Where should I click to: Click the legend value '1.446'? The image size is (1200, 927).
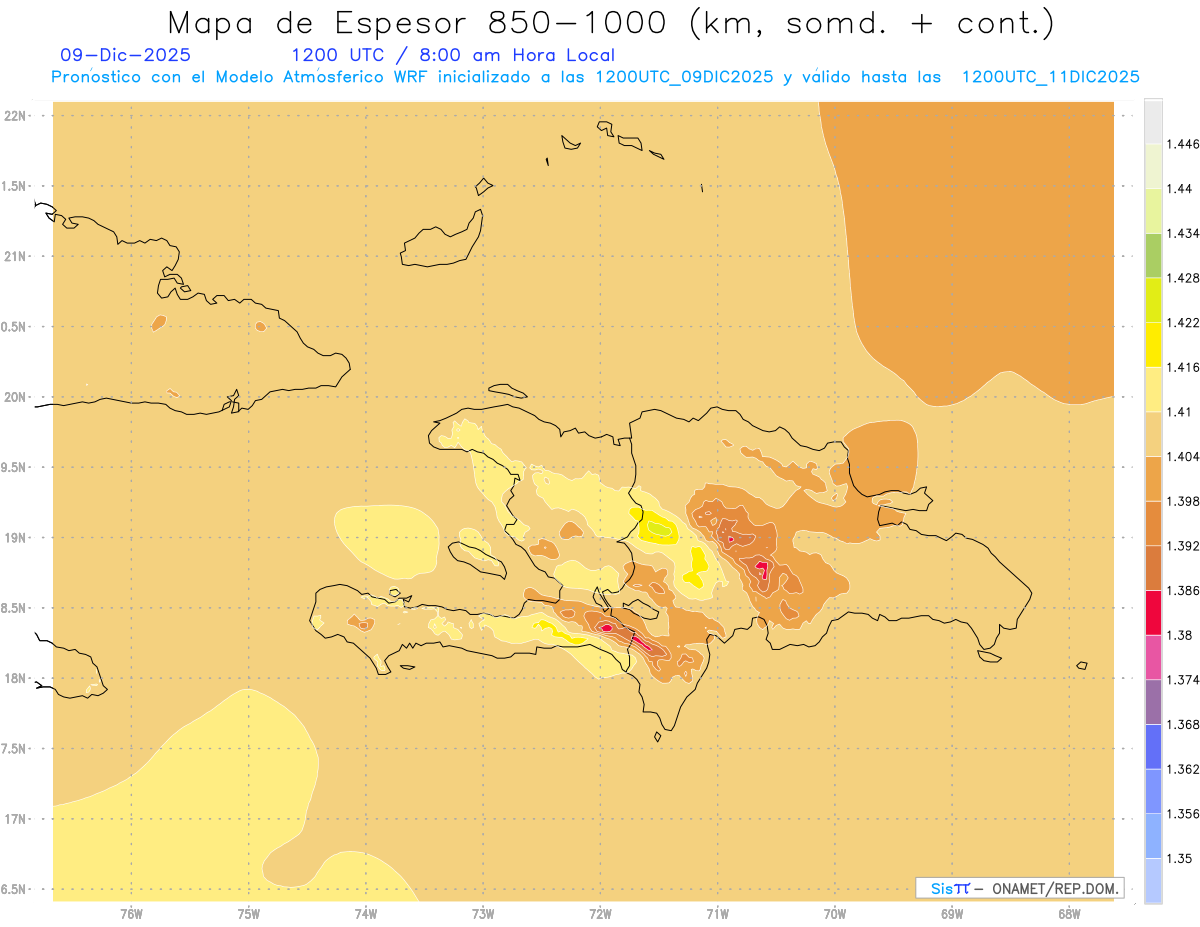tap(1184, 144)
